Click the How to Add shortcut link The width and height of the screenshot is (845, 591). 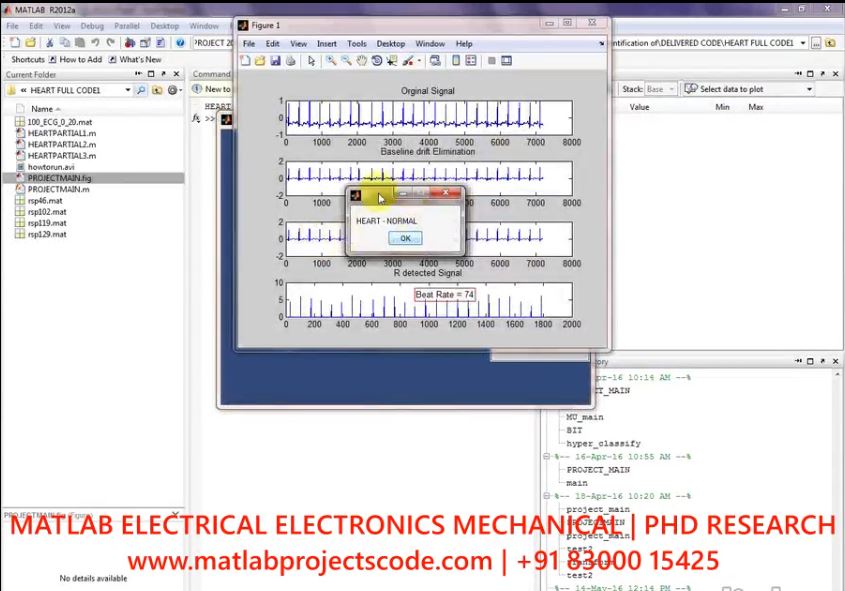pyautogui.click(x=80, y=59)
